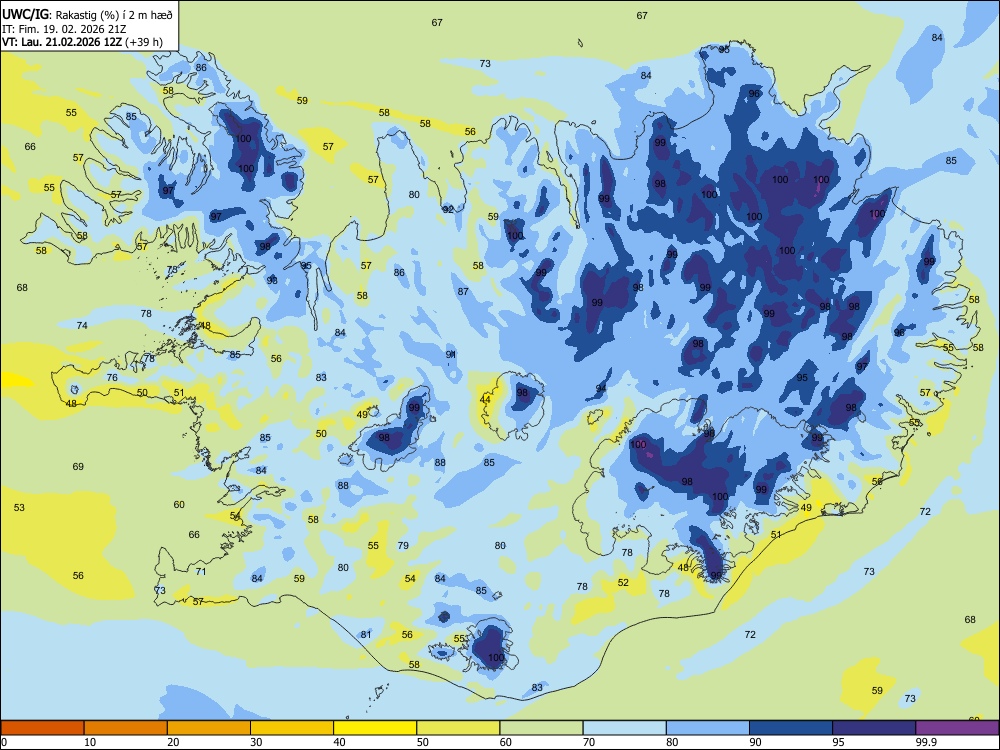Click the 30–40 legend color swatch

(292, 728)
